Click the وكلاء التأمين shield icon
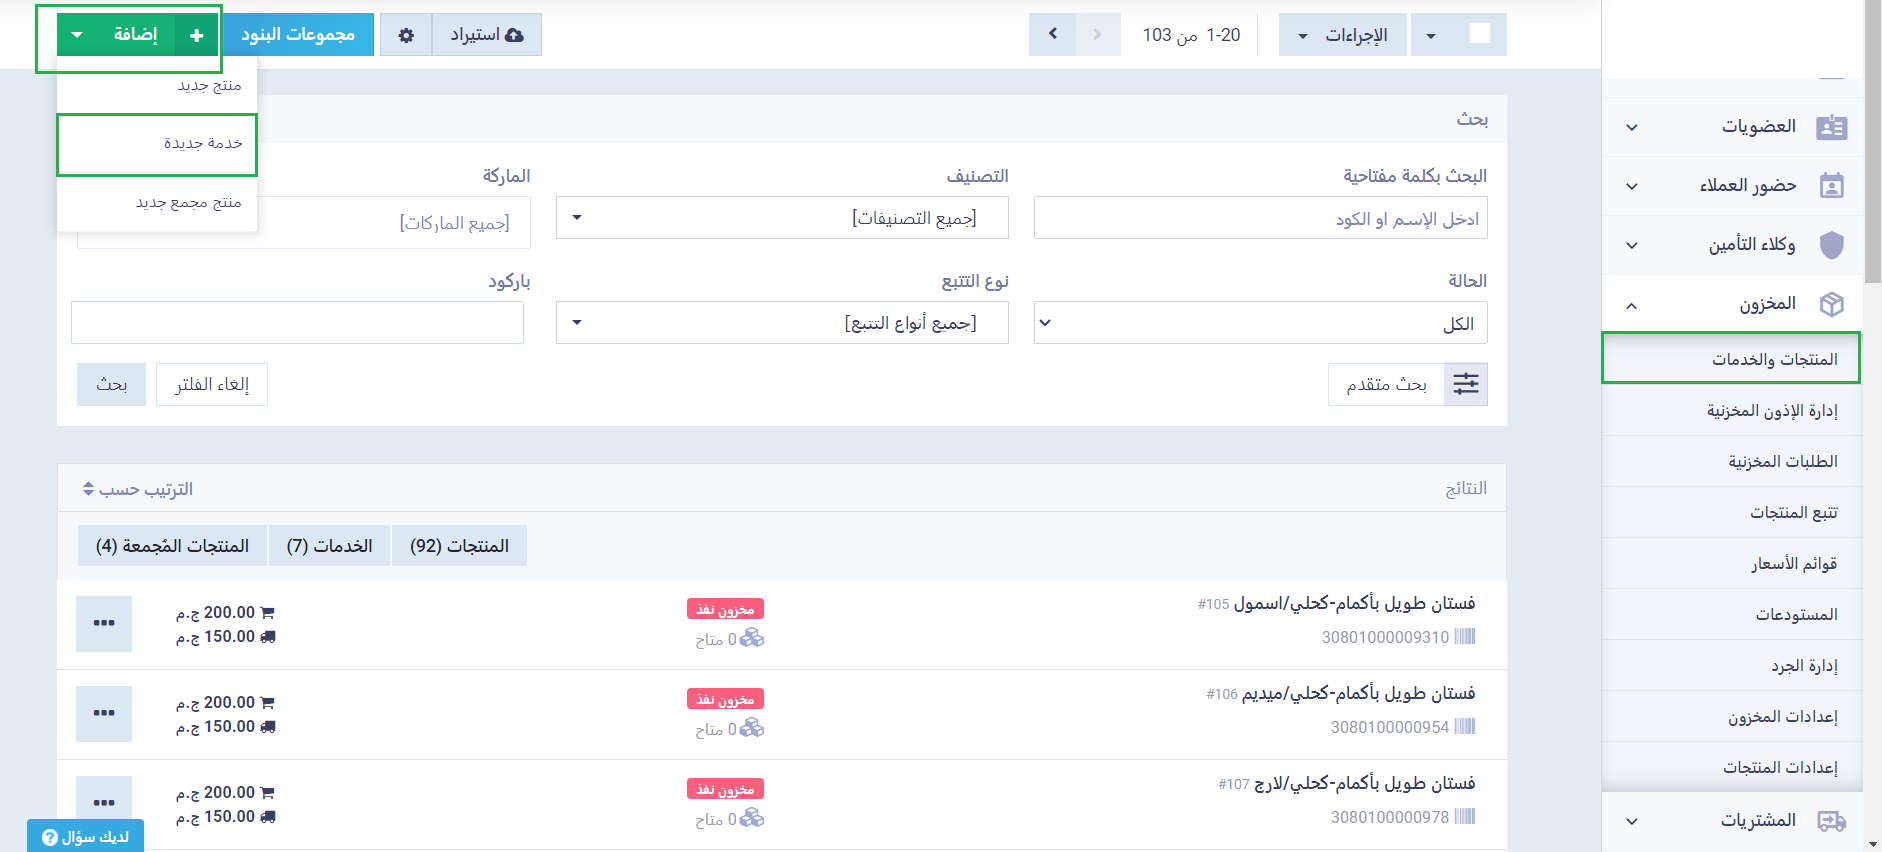The image size is (1882, 852). (1831, 245)
